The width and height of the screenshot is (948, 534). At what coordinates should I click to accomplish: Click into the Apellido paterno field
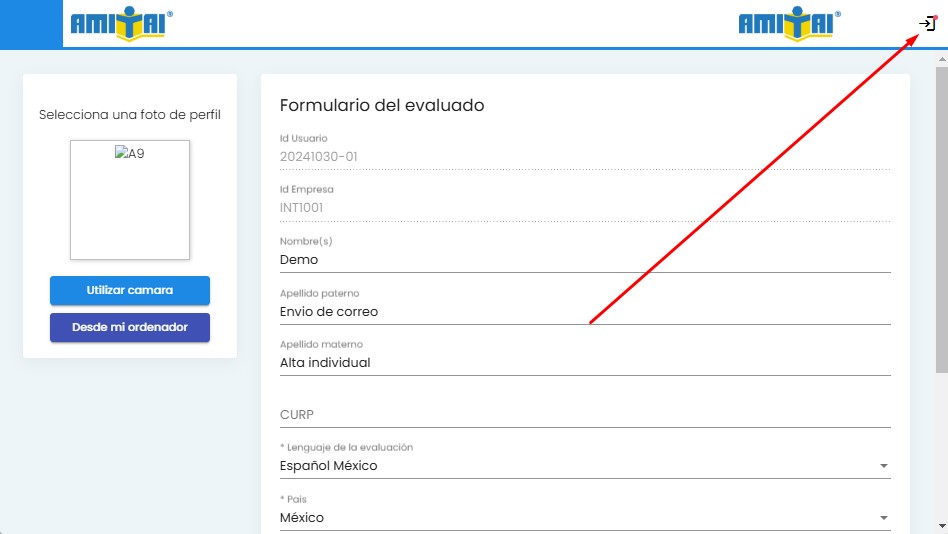(584, 312)
